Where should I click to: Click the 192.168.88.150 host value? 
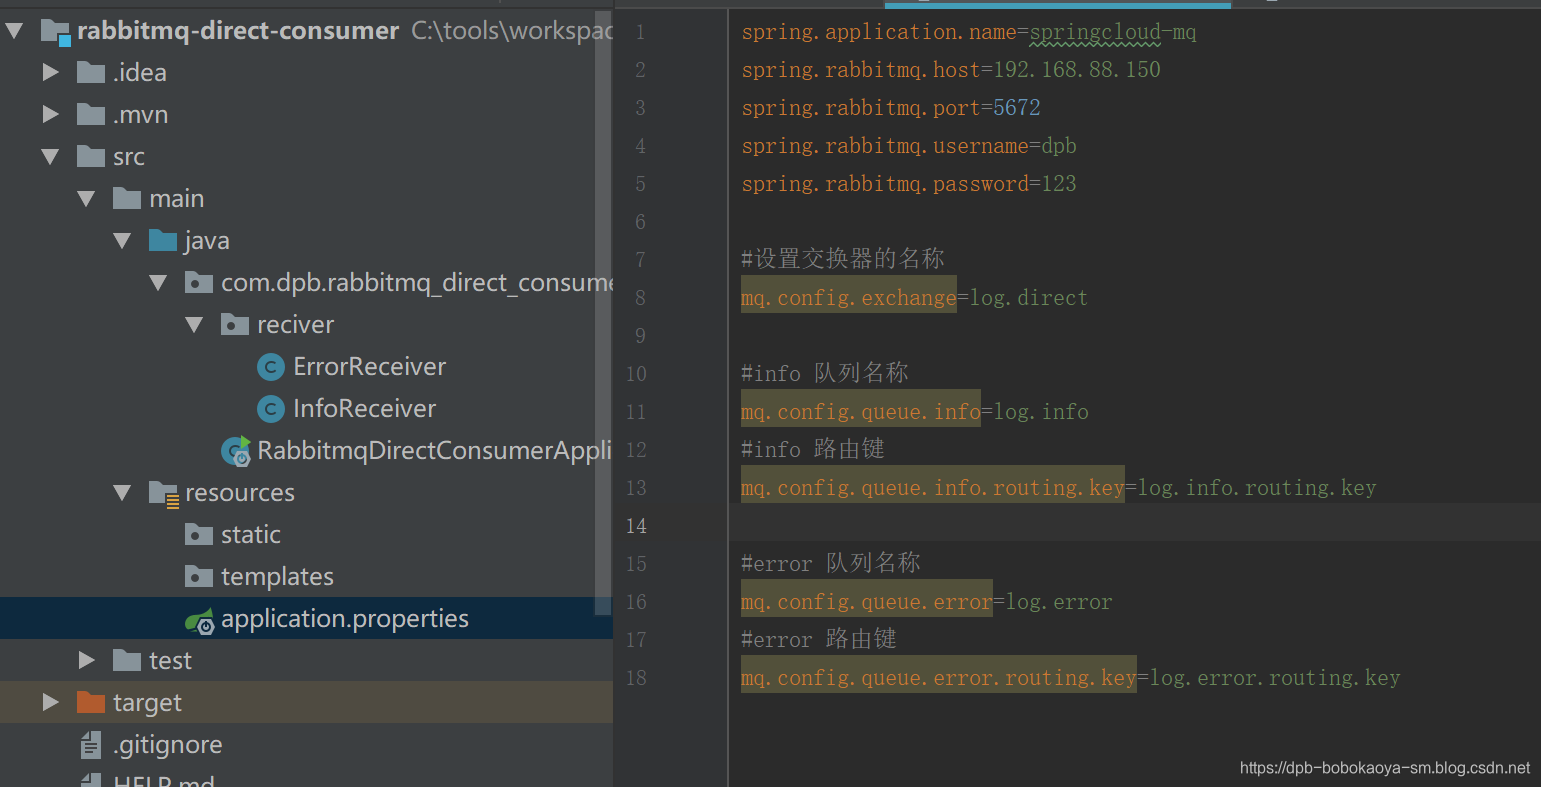(x=1077, y=70)
